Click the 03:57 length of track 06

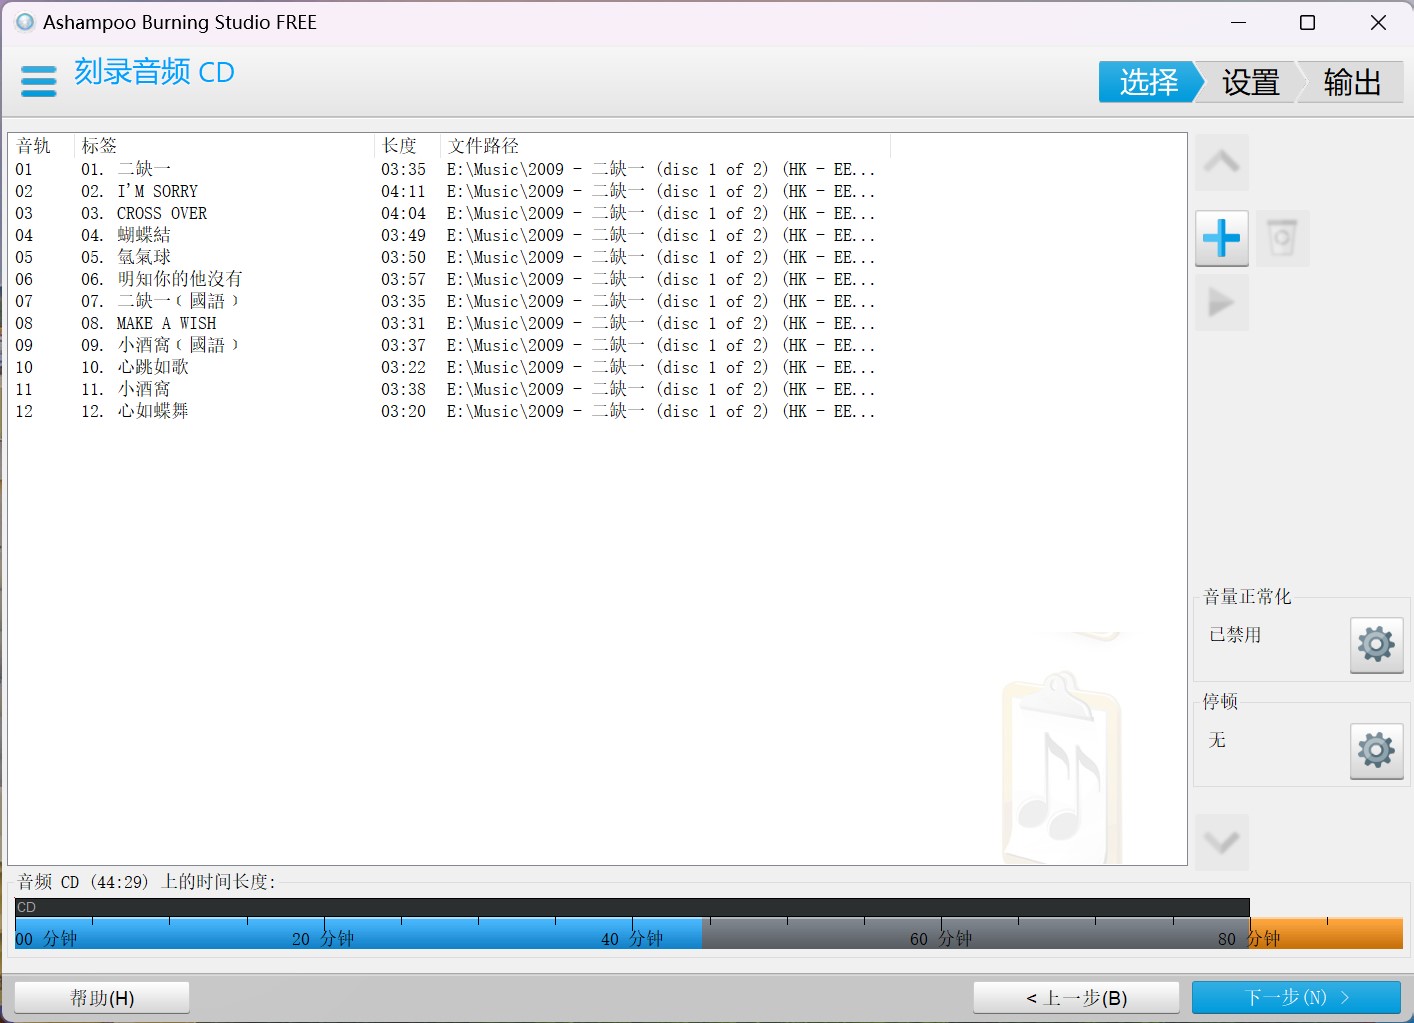pos(403,280)
